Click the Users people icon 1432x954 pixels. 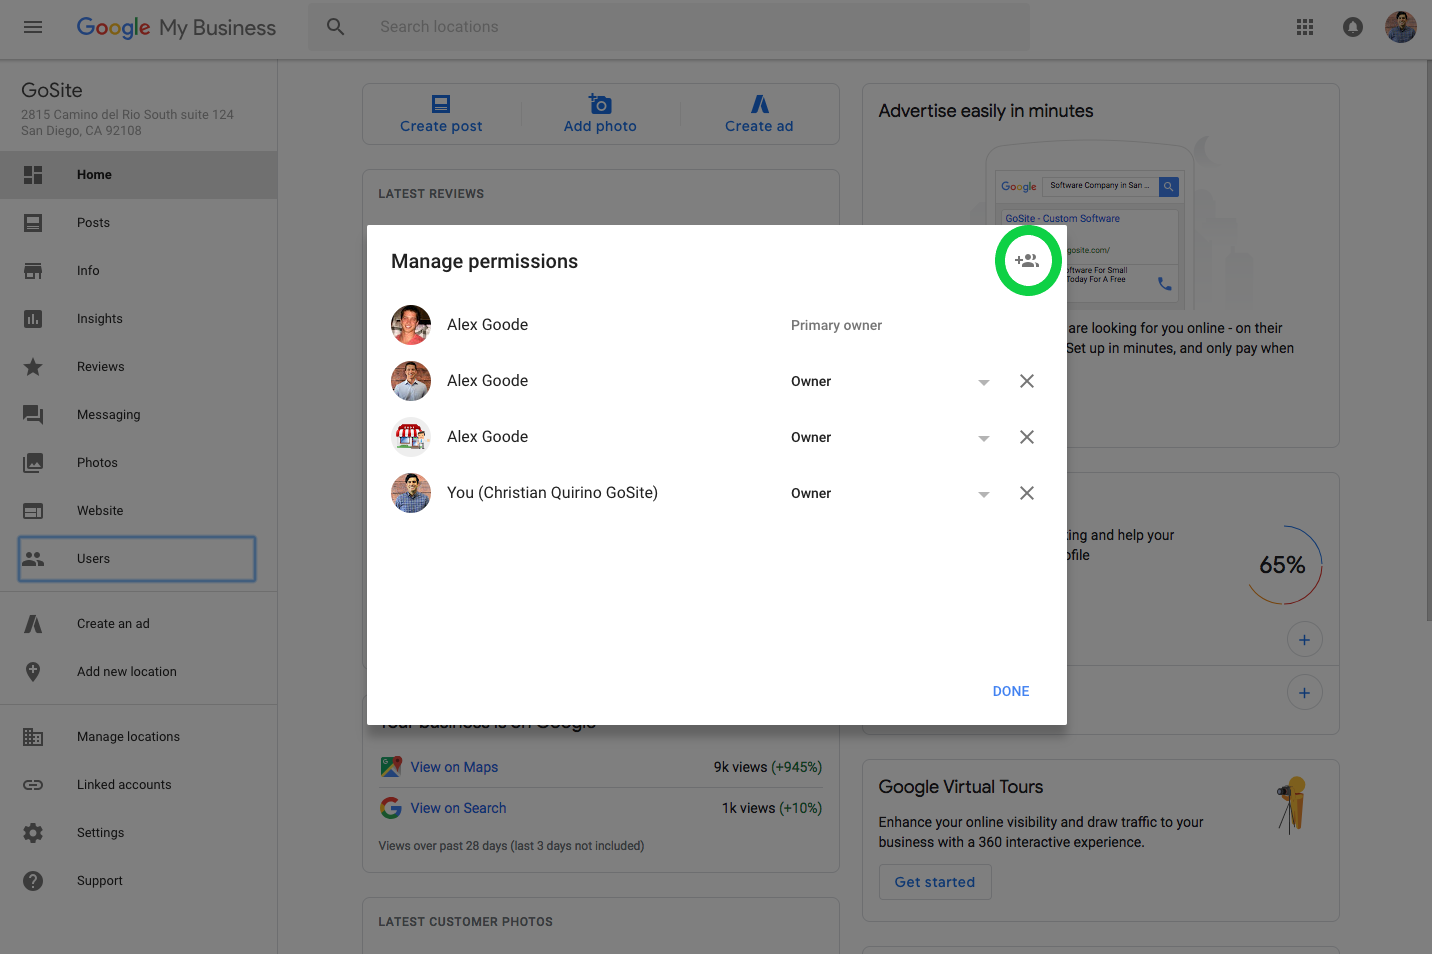coord(33,559)
